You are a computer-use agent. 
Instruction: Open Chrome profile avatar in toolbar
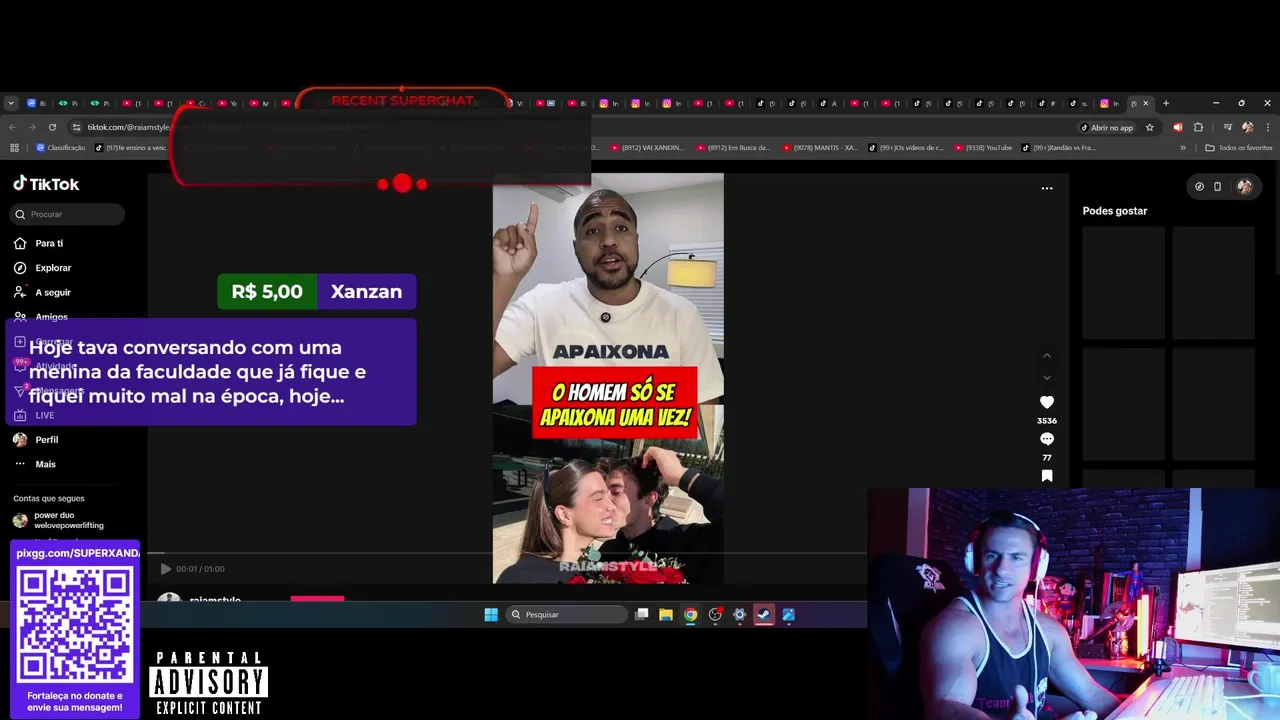(1247, 127)
